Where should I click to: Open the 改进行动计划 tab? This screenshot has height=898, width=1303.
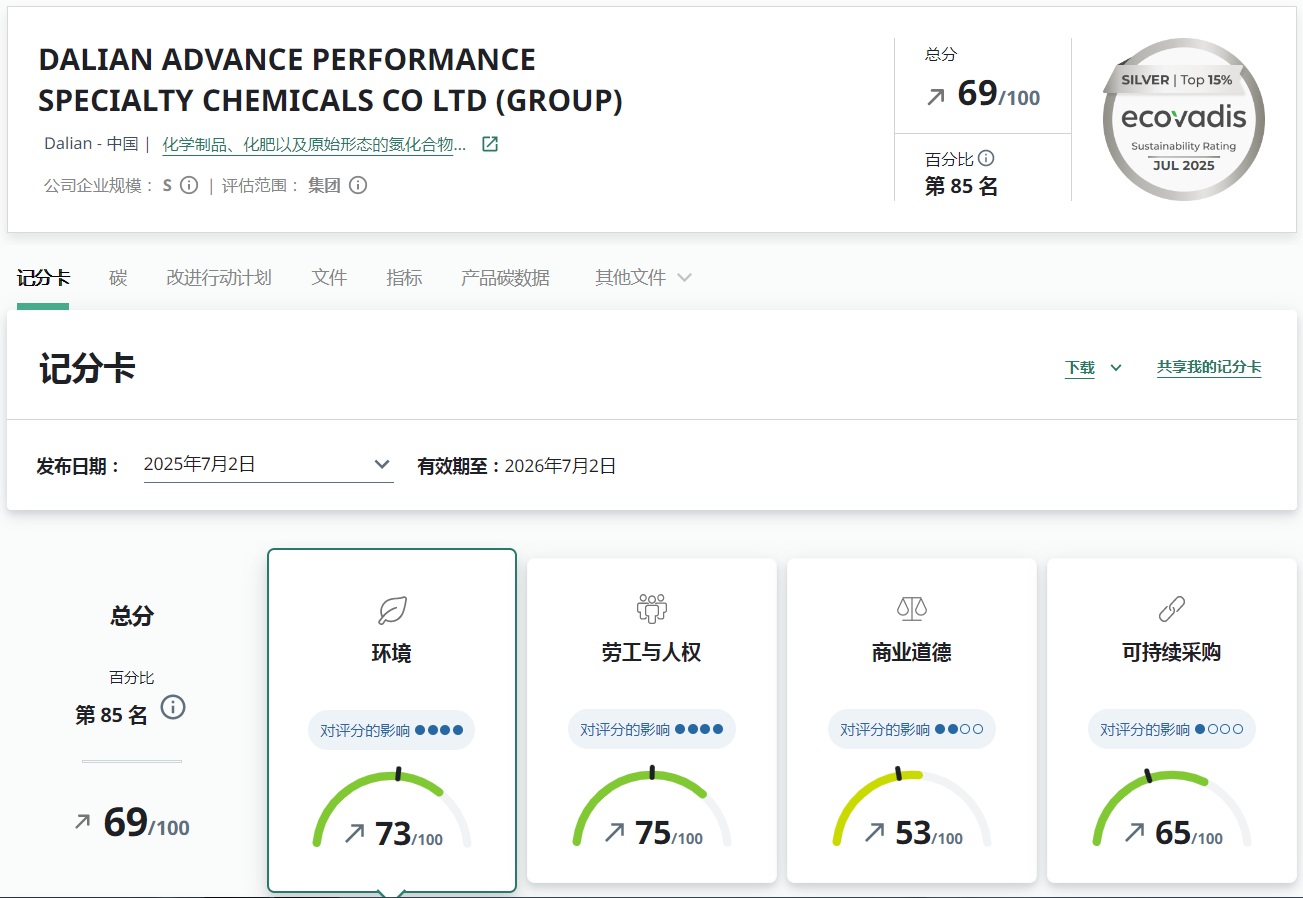tap(219, 278)
